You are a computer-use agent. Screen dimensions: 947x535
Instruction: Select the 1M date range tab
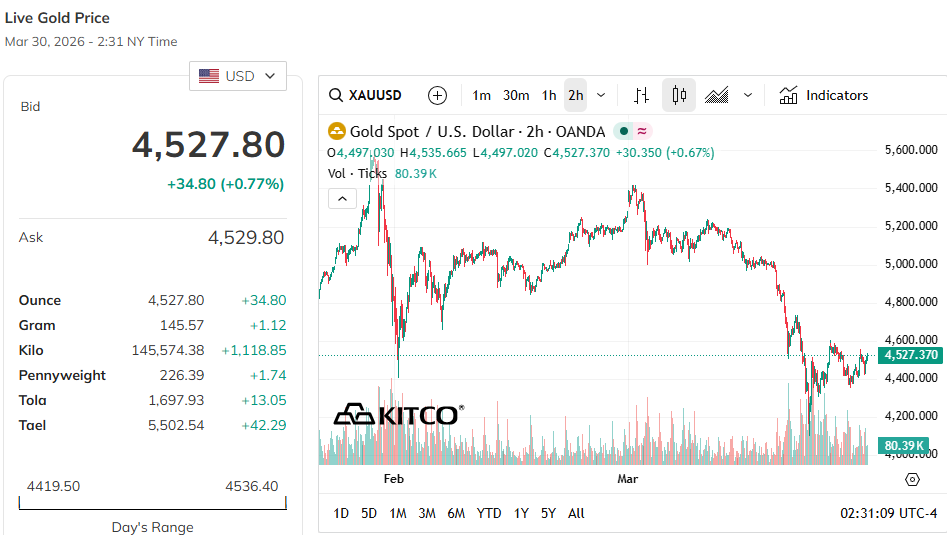pos(398,513)
